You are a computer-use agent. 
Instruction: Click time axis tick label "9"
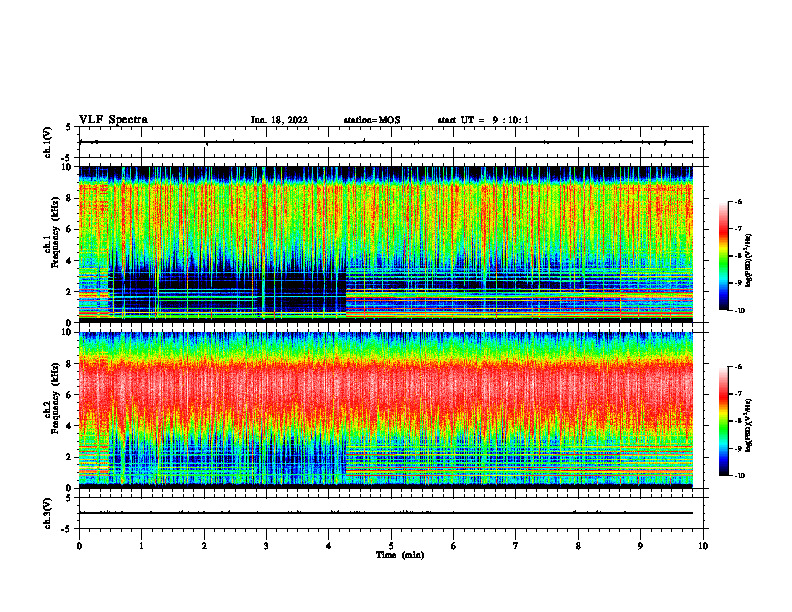[x=640, y=546]
